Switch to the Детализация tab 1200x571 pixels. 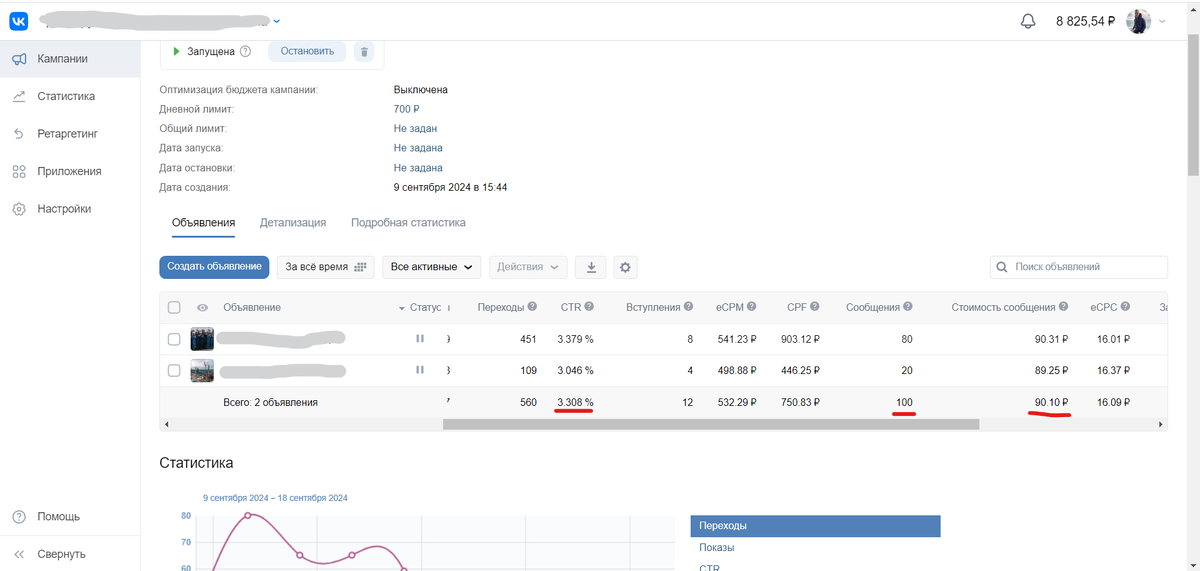pyautogui.click(x=293, y=223)
